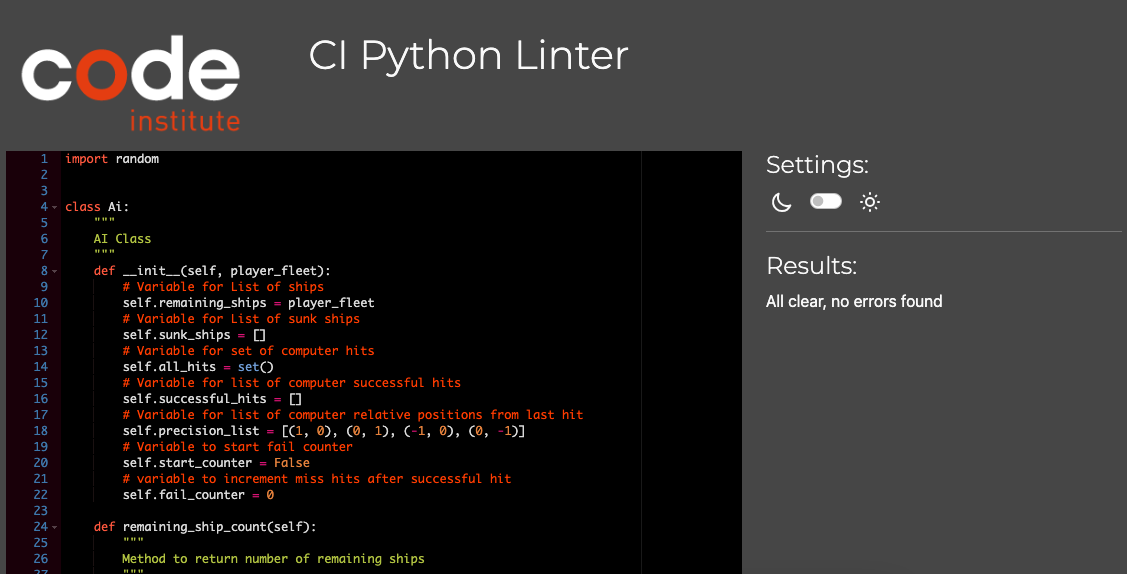Viewport: 1127px width, 574px height.
Task: Click 'self.fail_counter = 0' line
Action: click(x=198, y=495)
